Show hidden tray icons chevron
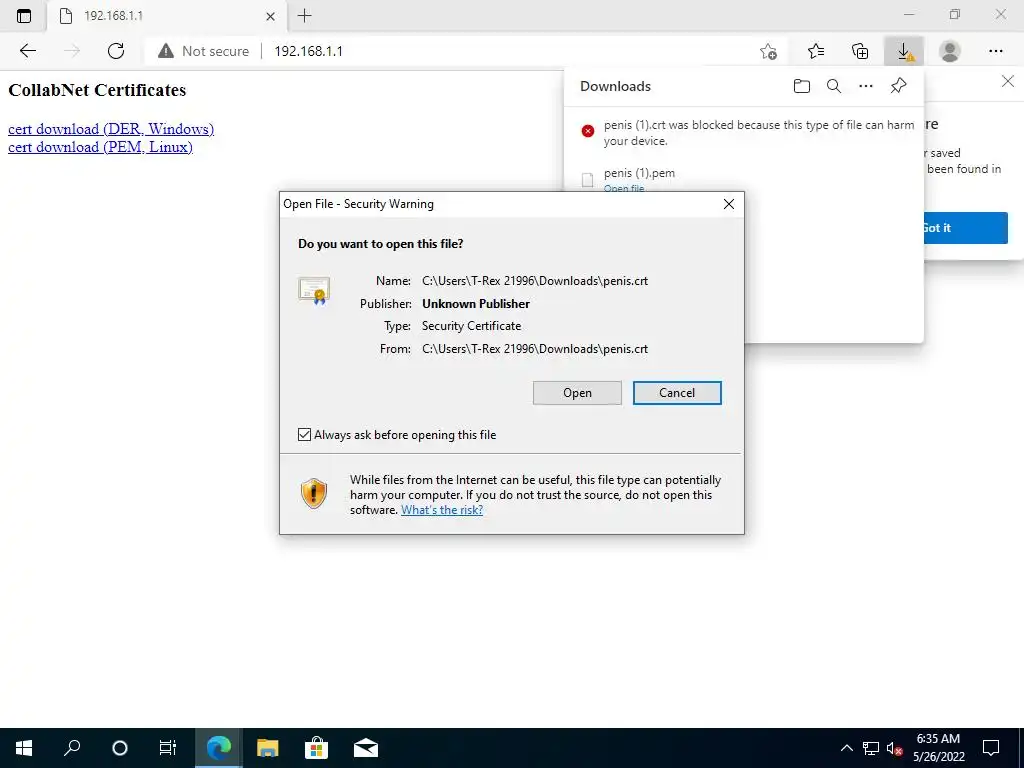This screenshot has height=768, width=1024. [846, 748]
